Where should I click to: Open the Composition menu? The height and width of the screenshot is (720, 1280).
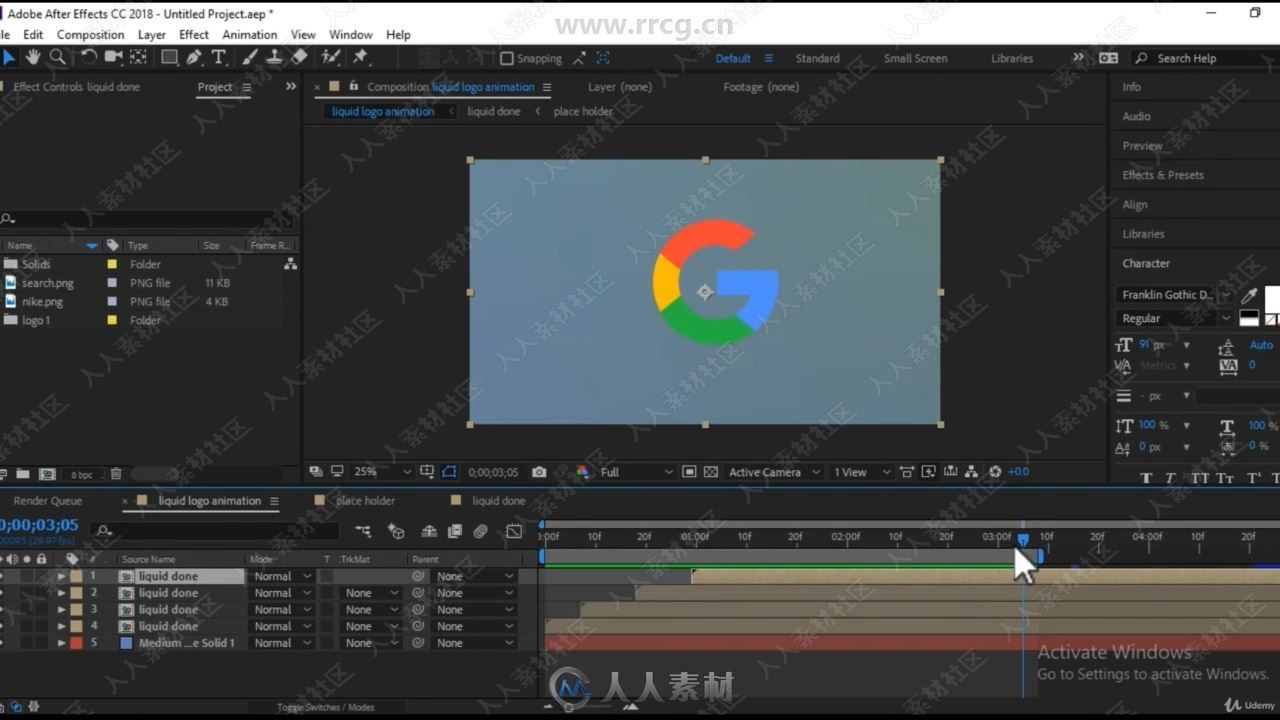pyautogui.click(x=90, y=34)
